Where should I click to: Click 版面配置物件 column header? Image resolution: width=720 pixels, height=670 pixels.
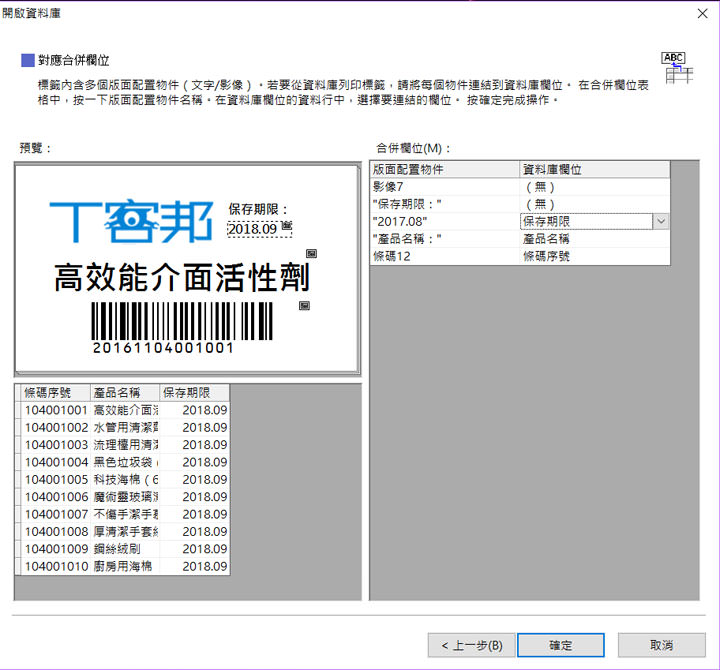pos(445,169)
